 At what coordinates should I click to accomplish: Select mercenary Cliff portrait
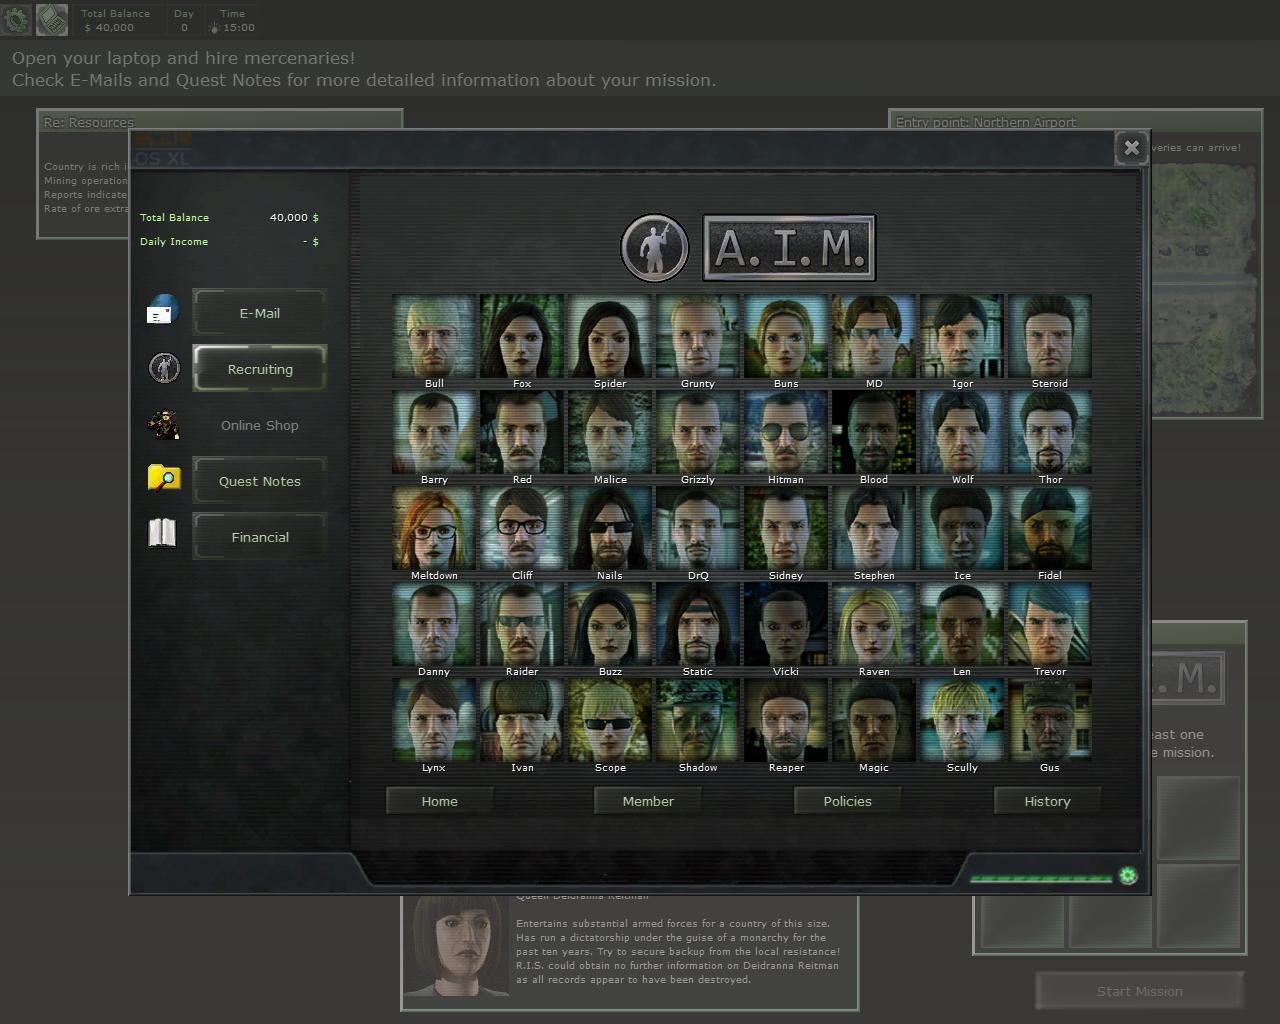522,528
